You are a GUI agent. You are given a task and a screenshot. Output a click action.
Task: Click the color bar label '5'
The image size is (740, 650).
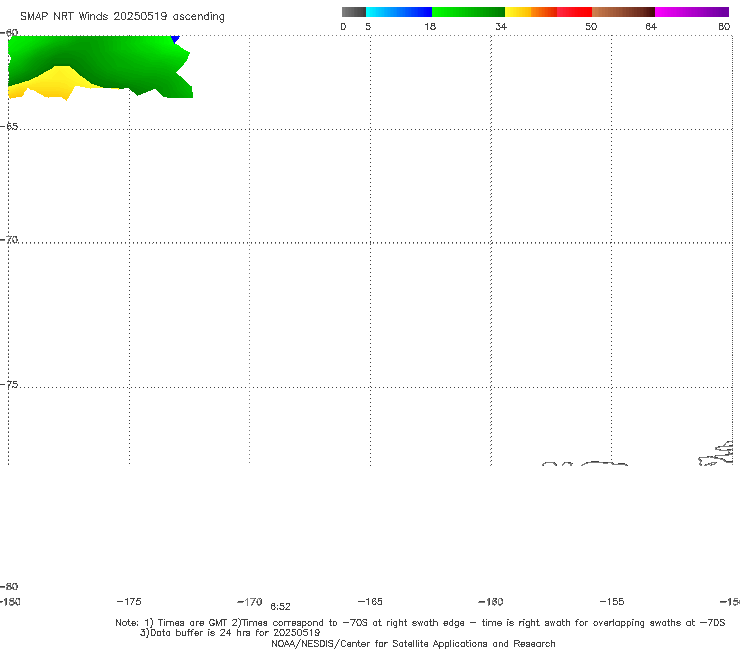[x=368, y=26]
